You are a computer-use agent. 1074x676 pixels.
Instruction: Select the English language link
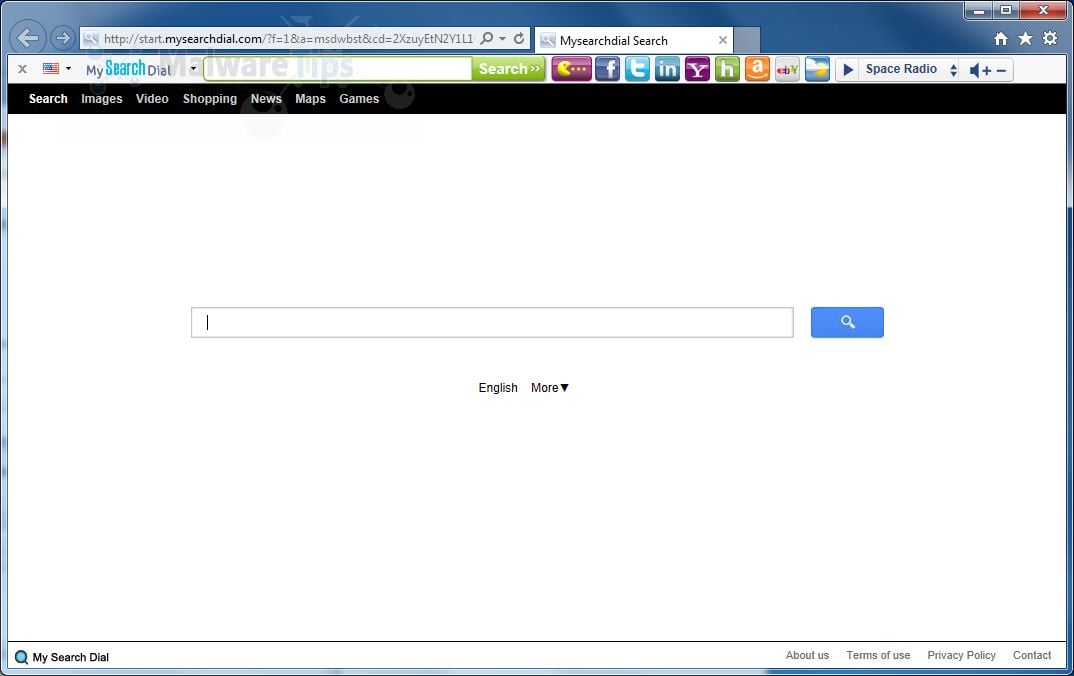point(498,388)
